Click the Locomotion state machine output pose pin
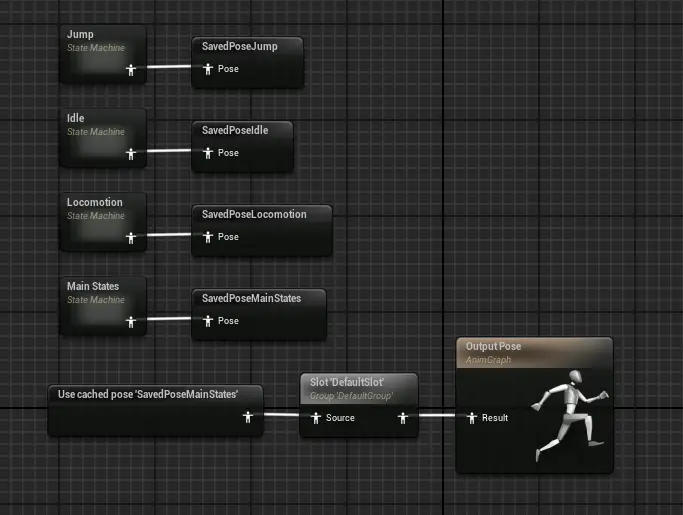683x515 pixels. (x=131, y=237)
